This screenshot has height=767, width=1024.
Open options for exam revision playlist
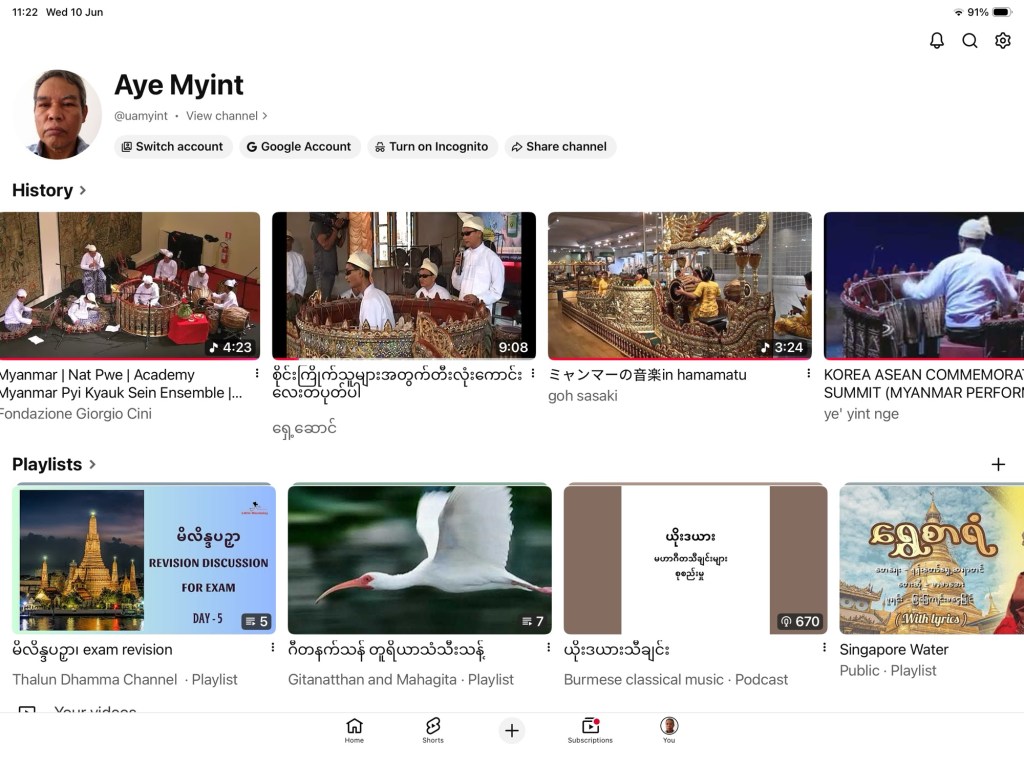click(x=272, y=647)
